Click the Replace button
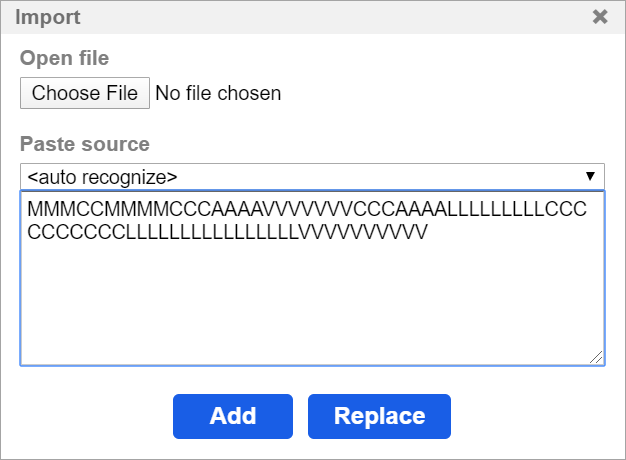 click(x=379, y=416)
